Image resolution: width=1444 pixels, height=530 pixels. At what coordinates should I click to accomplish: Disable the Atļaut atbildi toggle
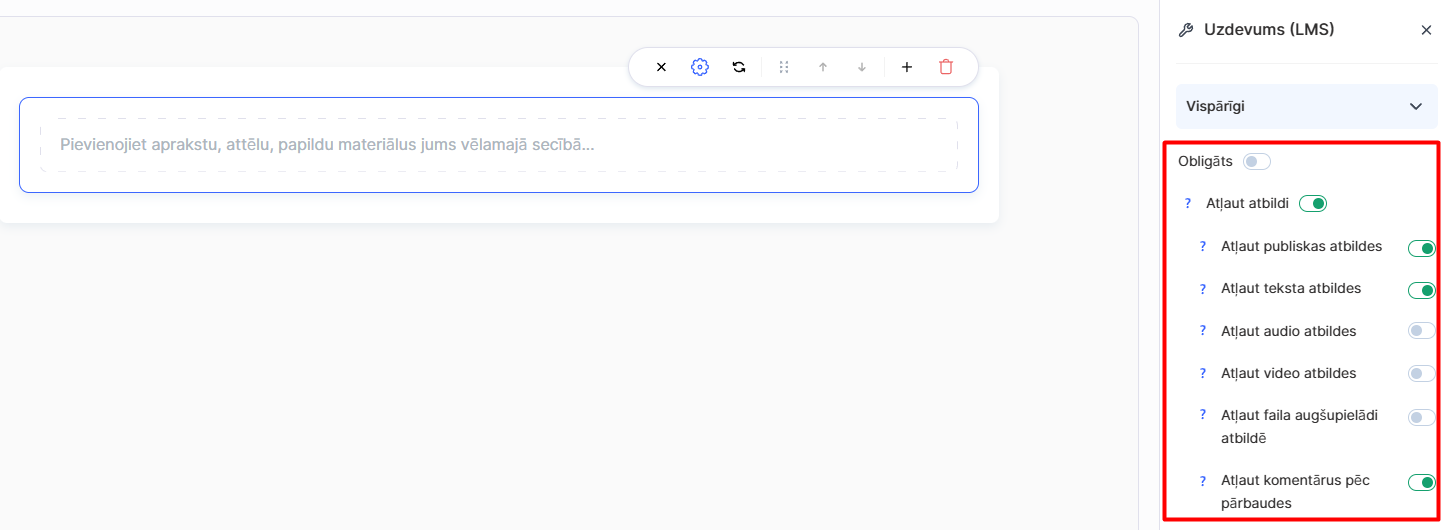1313,204
